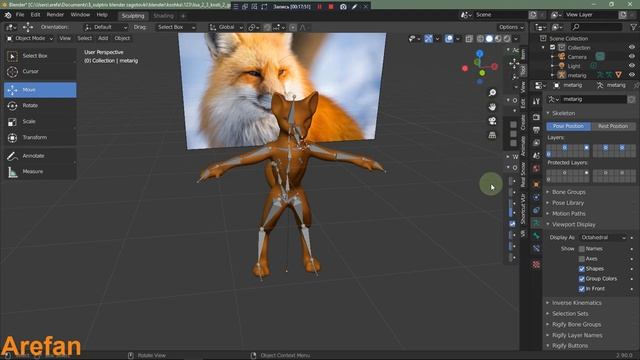Activate the Rotate tool

40,106
